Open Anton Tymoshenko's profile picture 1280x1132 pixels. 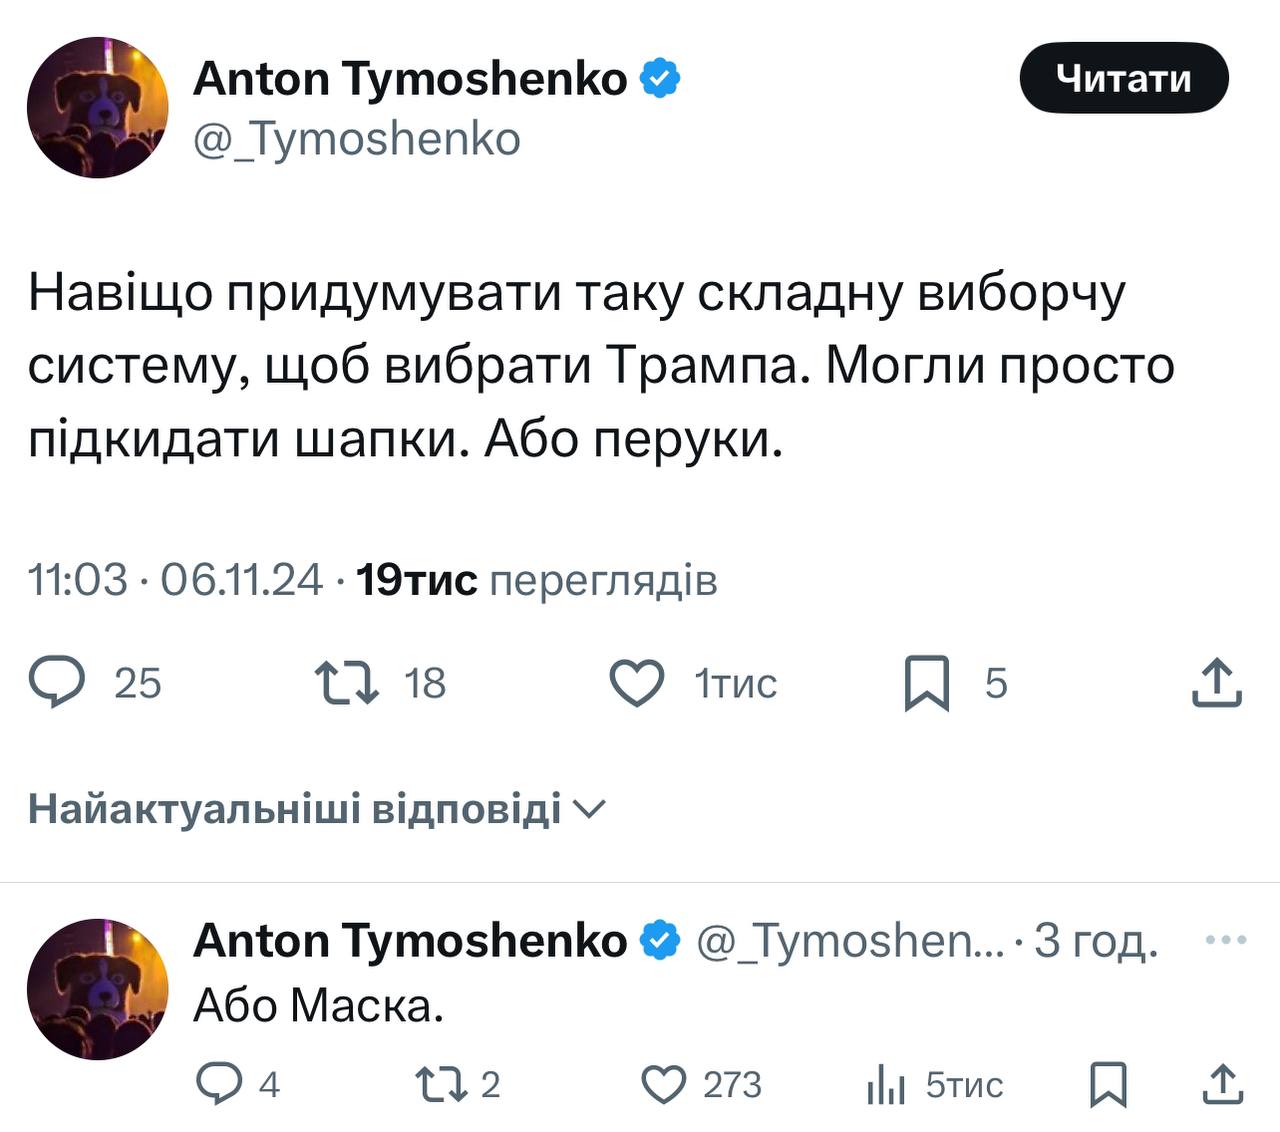(x=99, y=106)
